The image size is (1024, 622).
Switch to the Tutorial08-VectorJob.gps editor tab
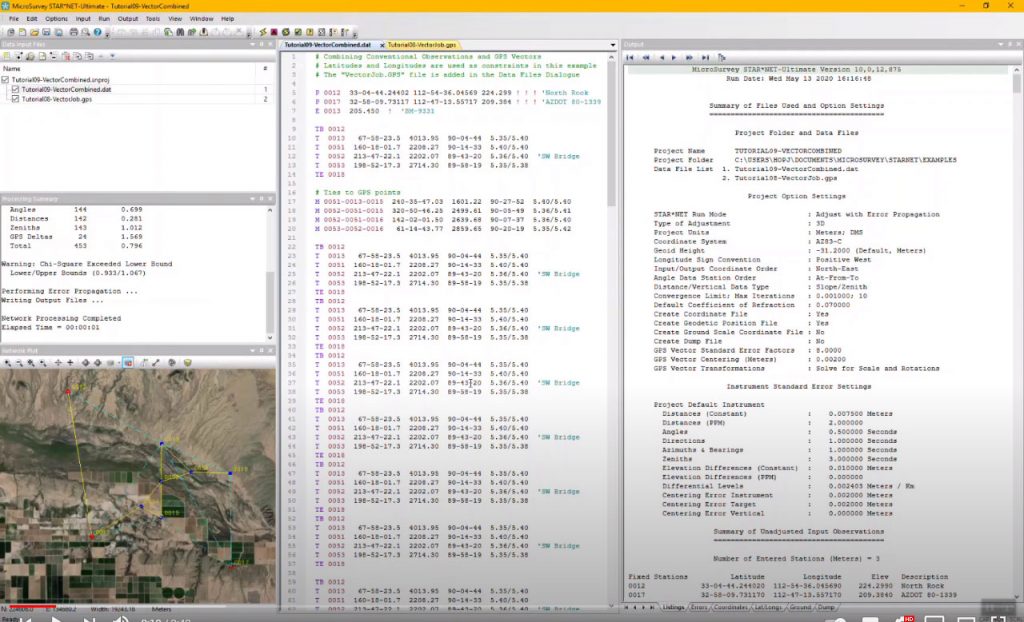[x=422, y=45]
